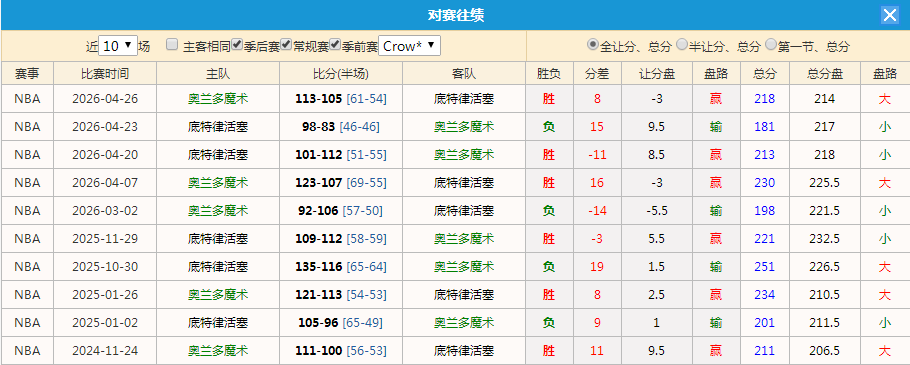Click the 232.5 total line value
Screen dimensions: 910x365
(824, 238)
